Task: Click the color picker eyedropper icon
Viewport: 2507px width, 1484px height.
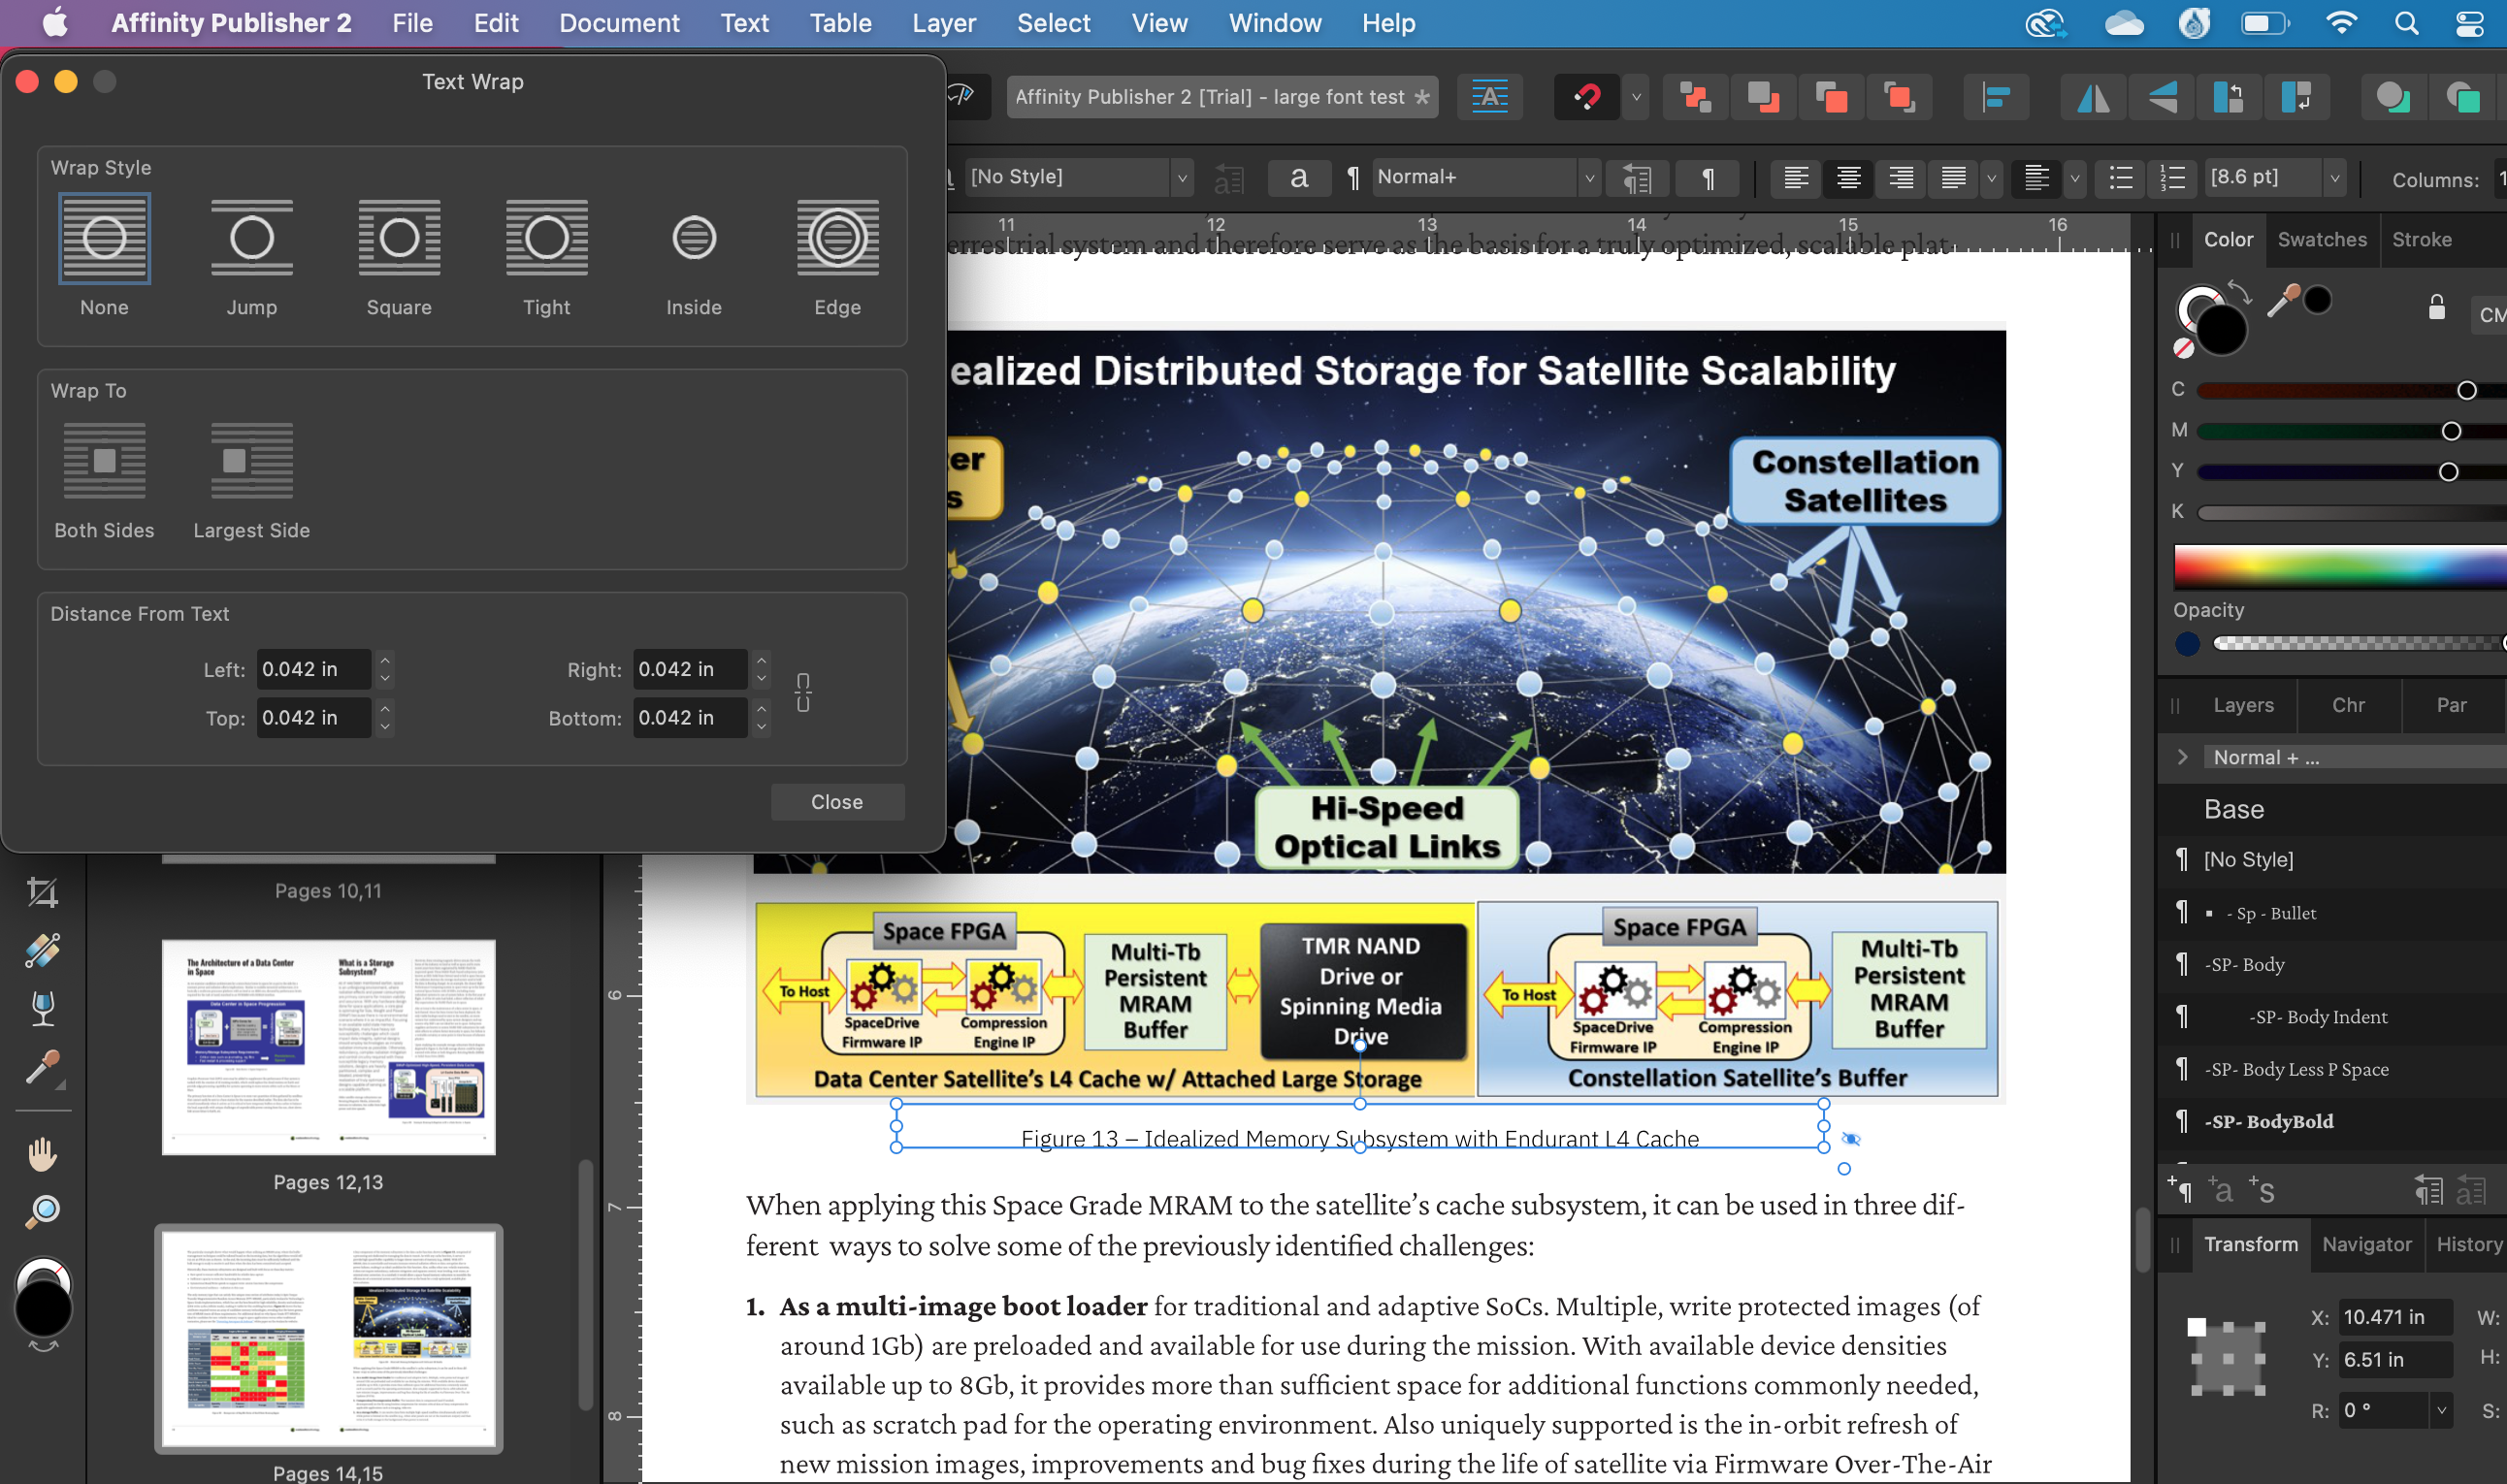Action: [x=2282, y=301]
